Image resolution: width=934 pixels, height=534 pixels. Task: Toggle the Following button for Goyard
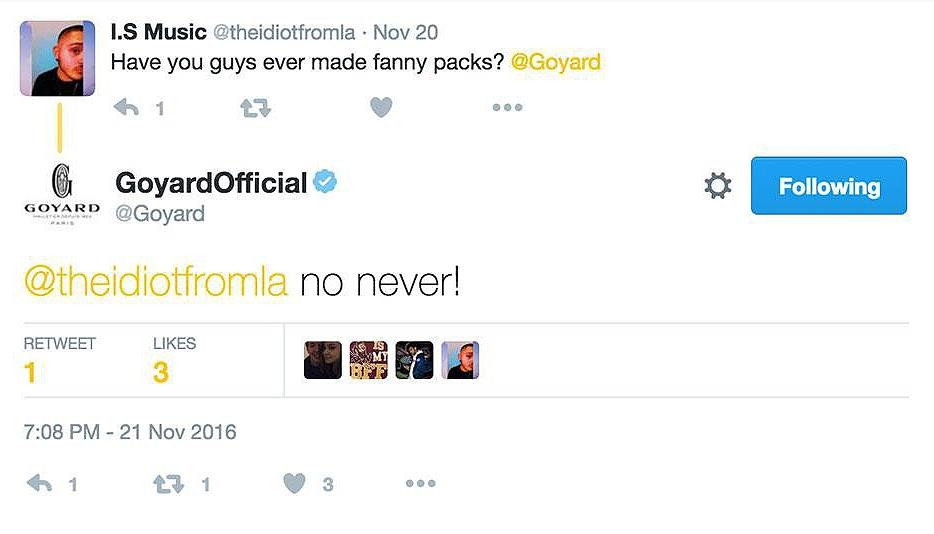[828, 186]
